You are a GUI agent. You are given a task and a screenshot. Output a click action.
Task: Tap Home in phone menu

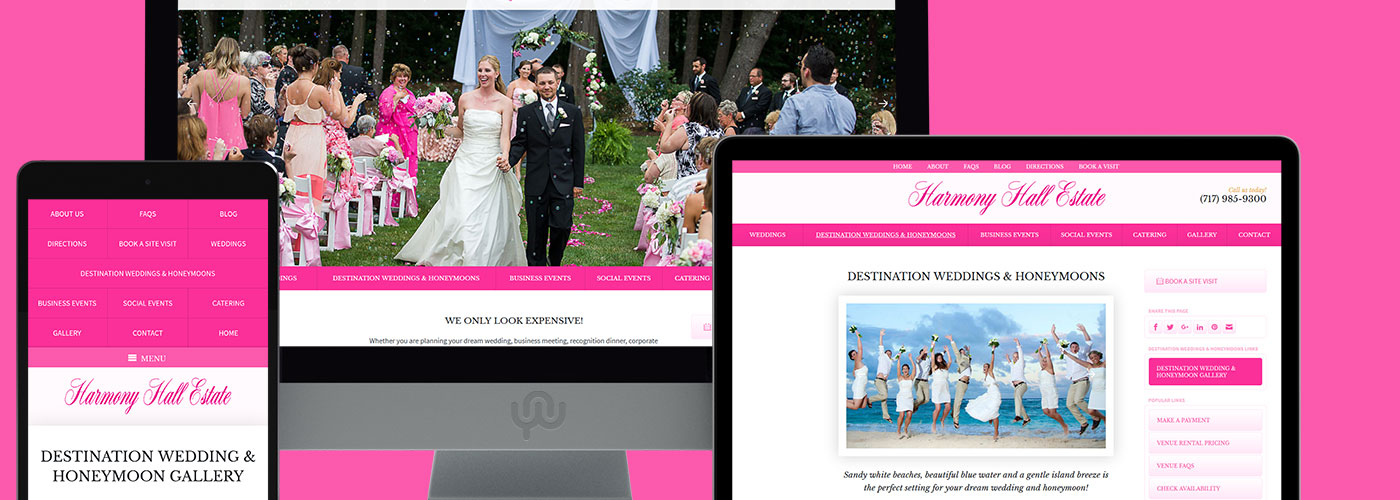(x=228, y=333)
